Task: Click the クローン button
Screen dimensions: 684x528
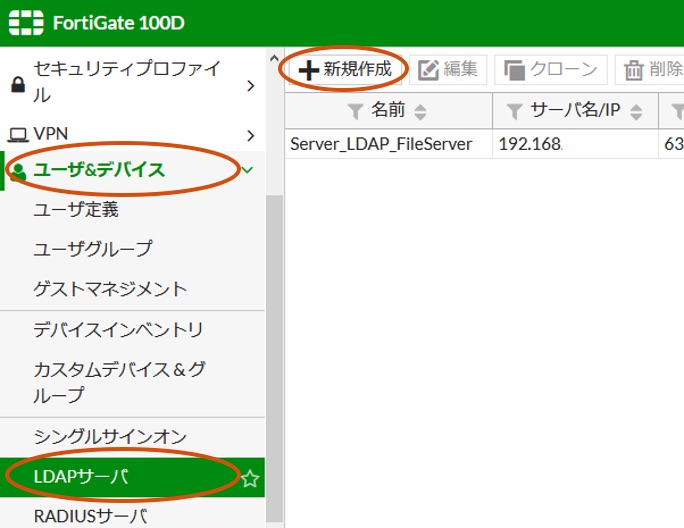Action: click(x=551, y=69)
